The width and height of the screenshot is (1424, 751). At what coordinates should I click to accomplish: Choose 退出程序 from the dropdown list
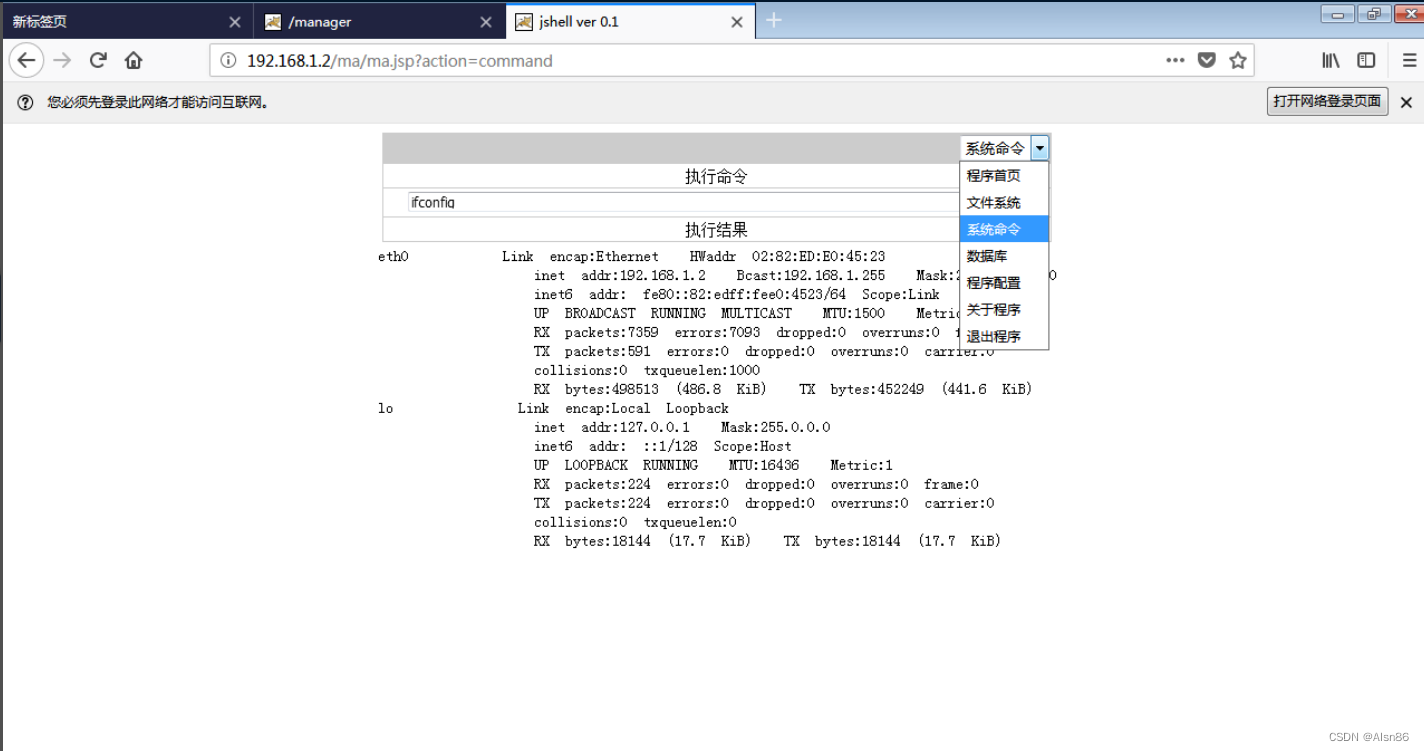[1004, 337]
